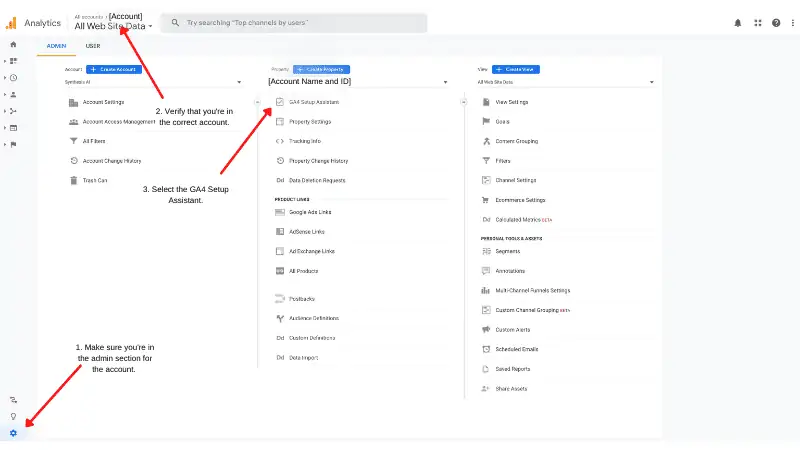Click the search magnifier icon

[175, 22]
